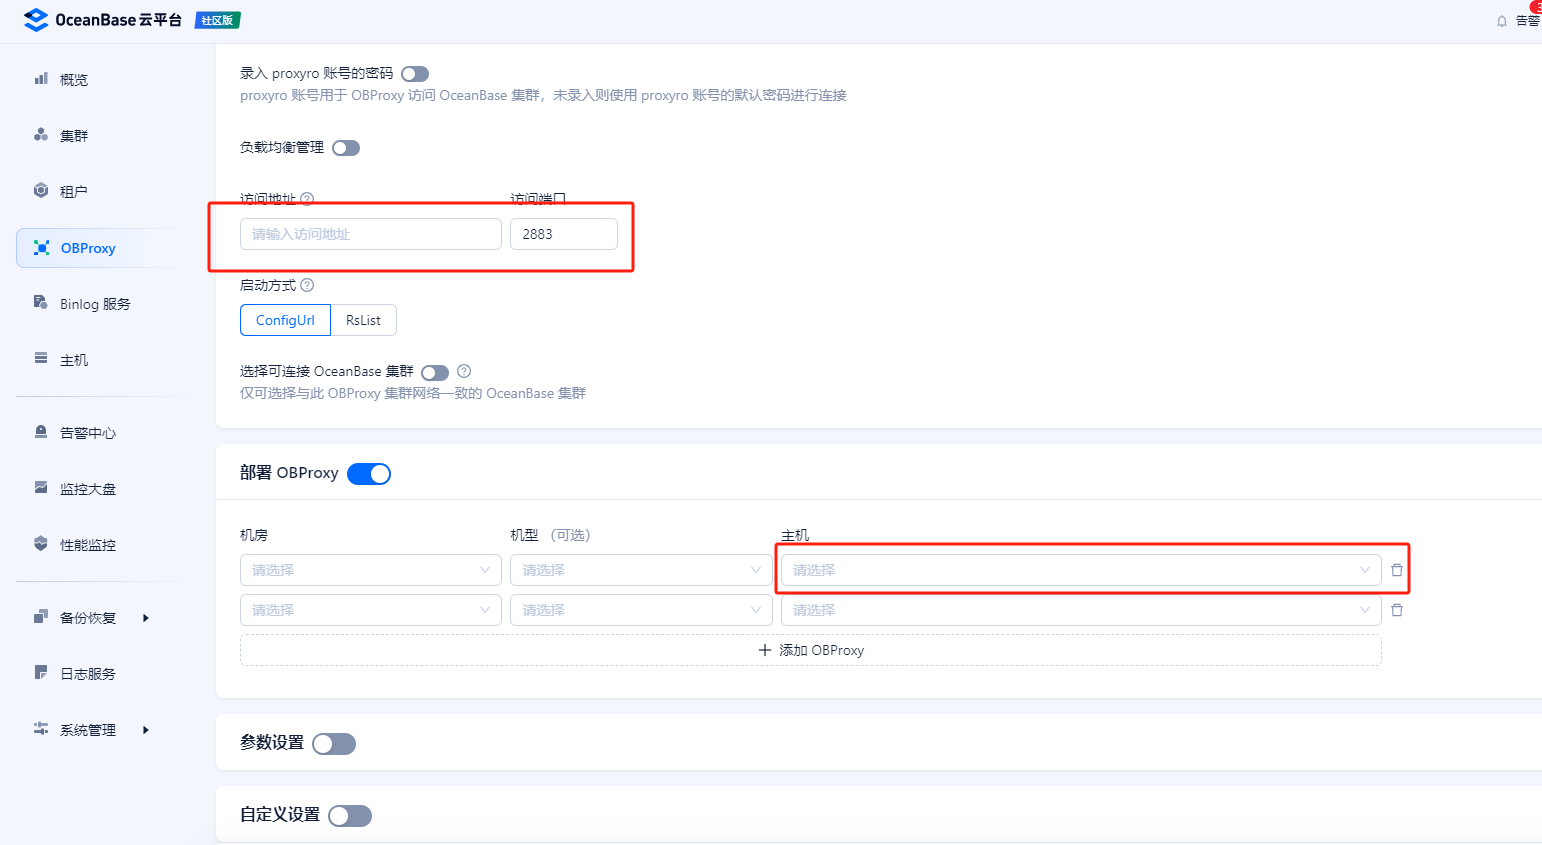Expand the 备份恢复 submenu arrow
Viewport: 1542px width, 845px height.
tap(146, 618)
